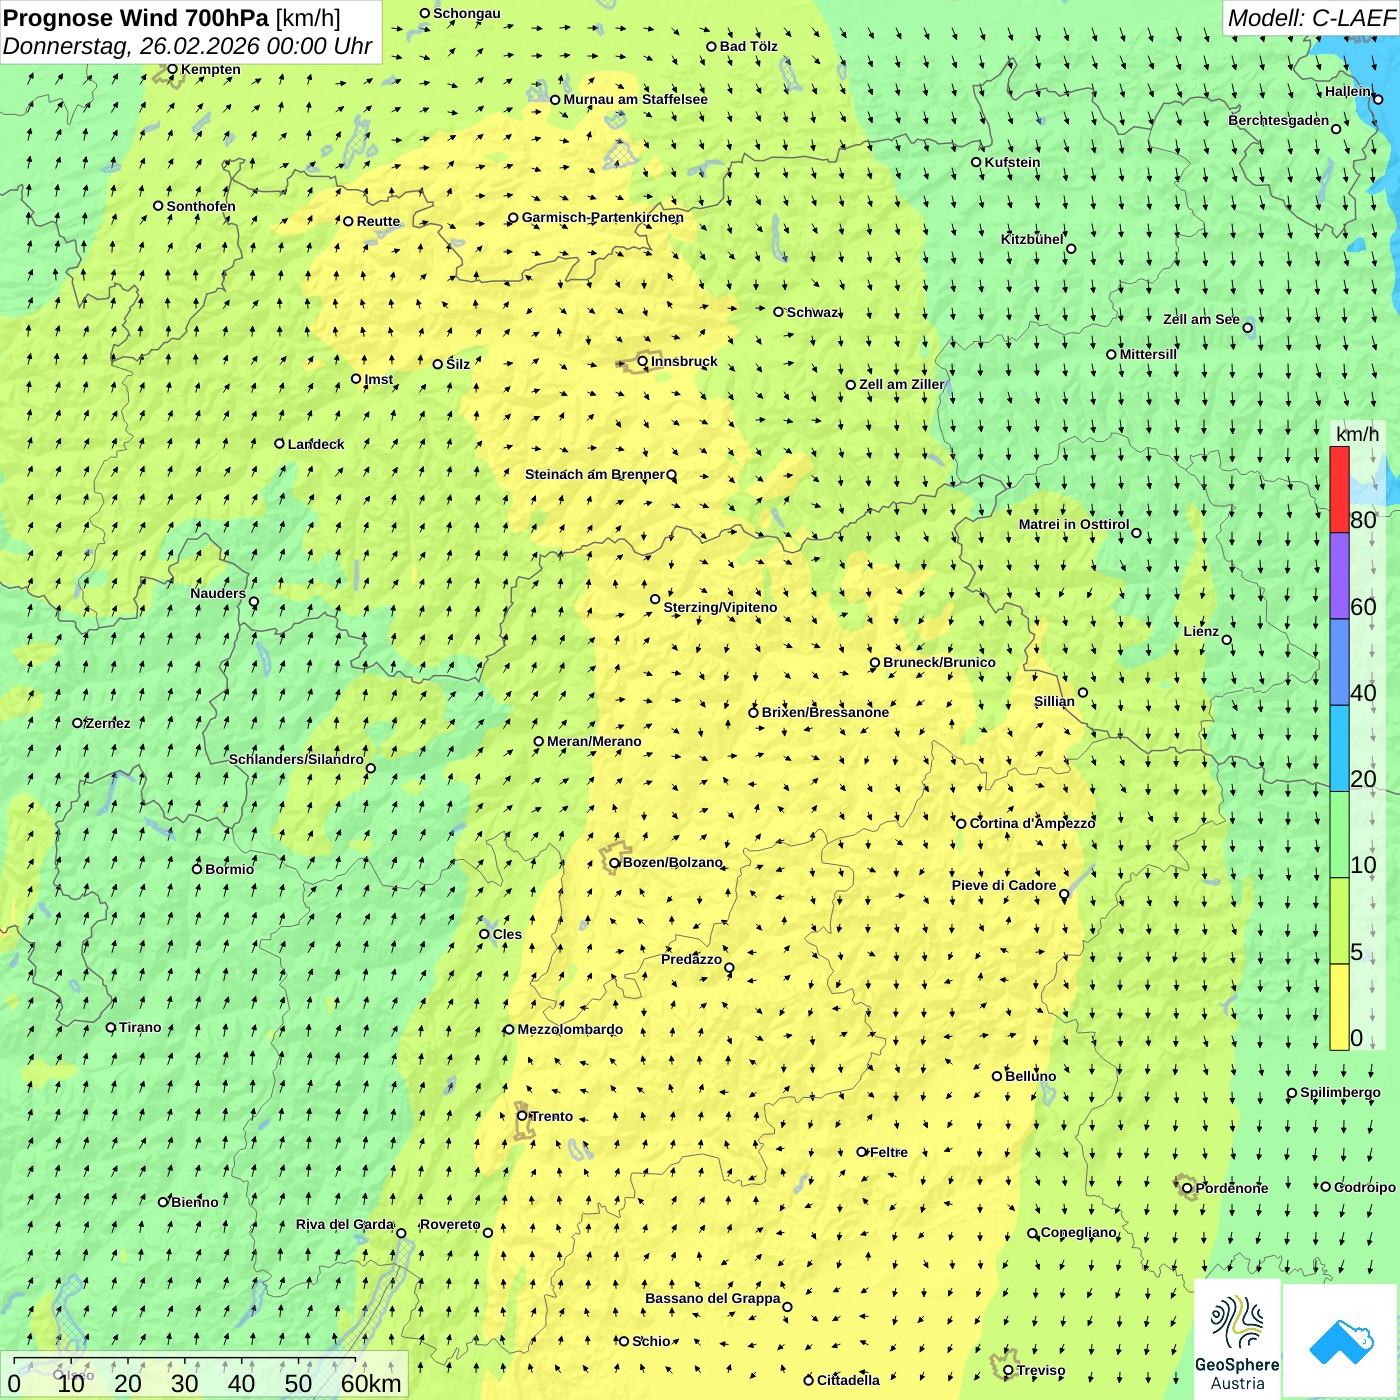The height and width of the screenshot is (1400, 1400).
Task: Click the date 'Donnerstag, 26.02.2026 00:00 Uhr'
Action: pos(187,47)
